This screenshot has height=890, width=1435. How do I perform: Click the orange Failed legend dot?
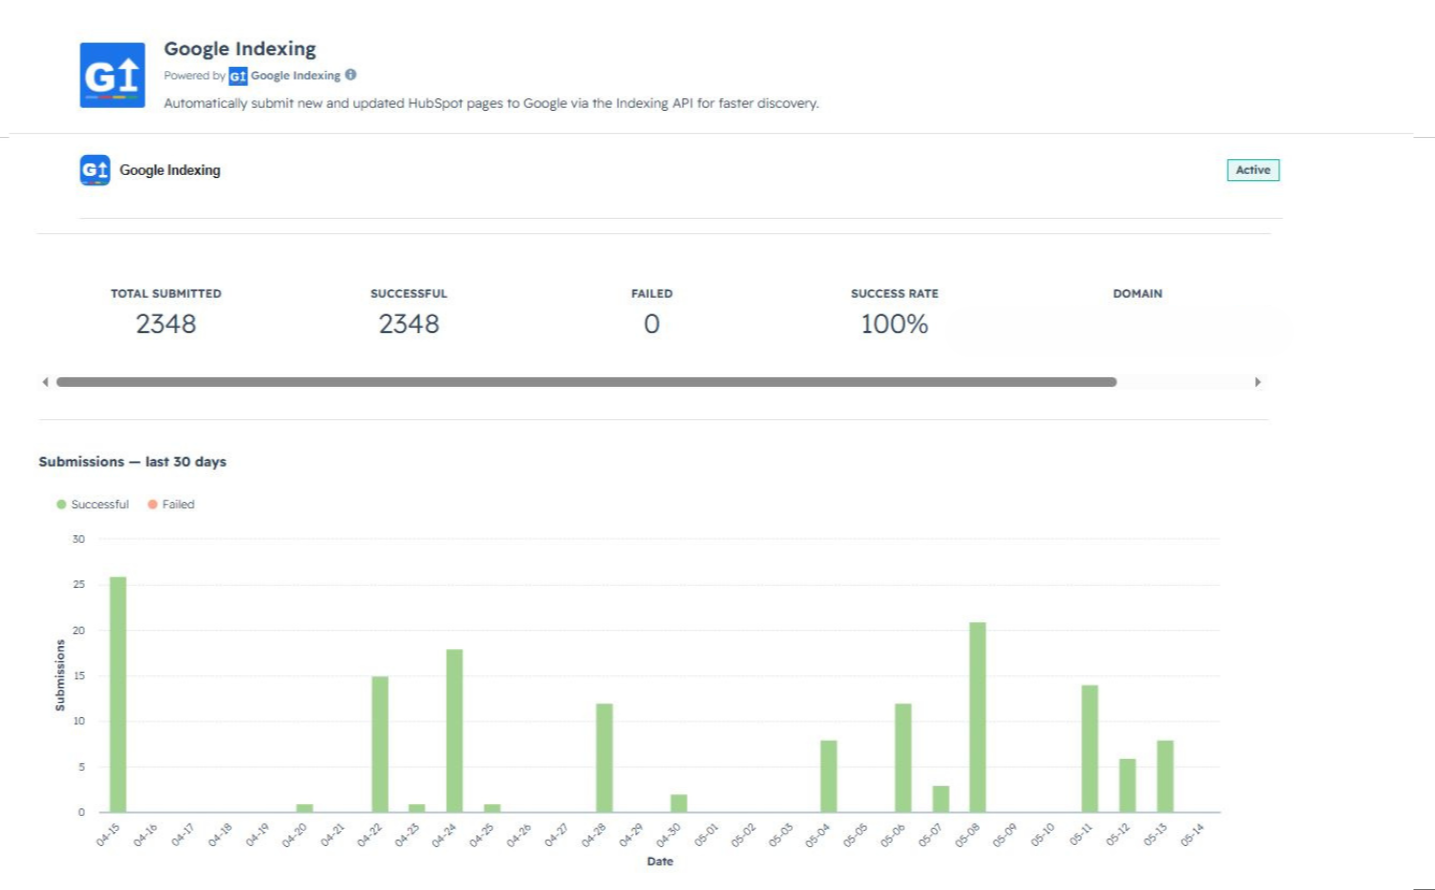pos(153,505)
